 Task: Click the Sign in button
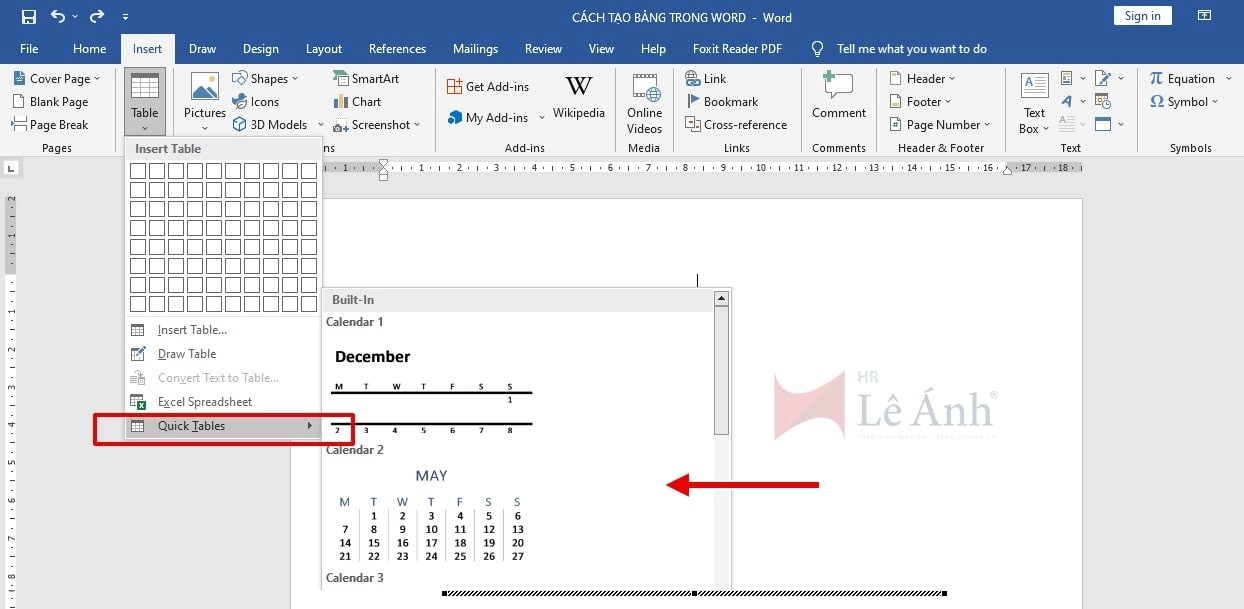coord(1142,16)
